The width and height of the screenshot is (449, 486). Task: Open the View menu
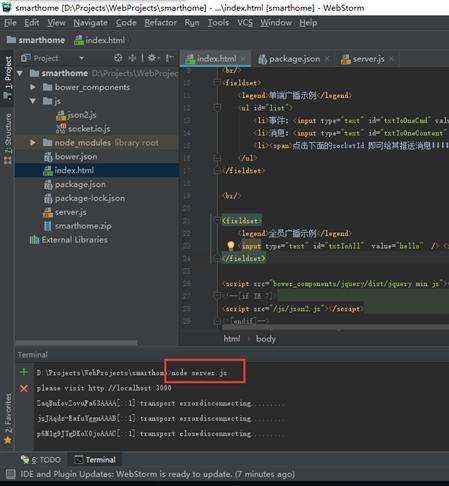[x=56, y=23]
